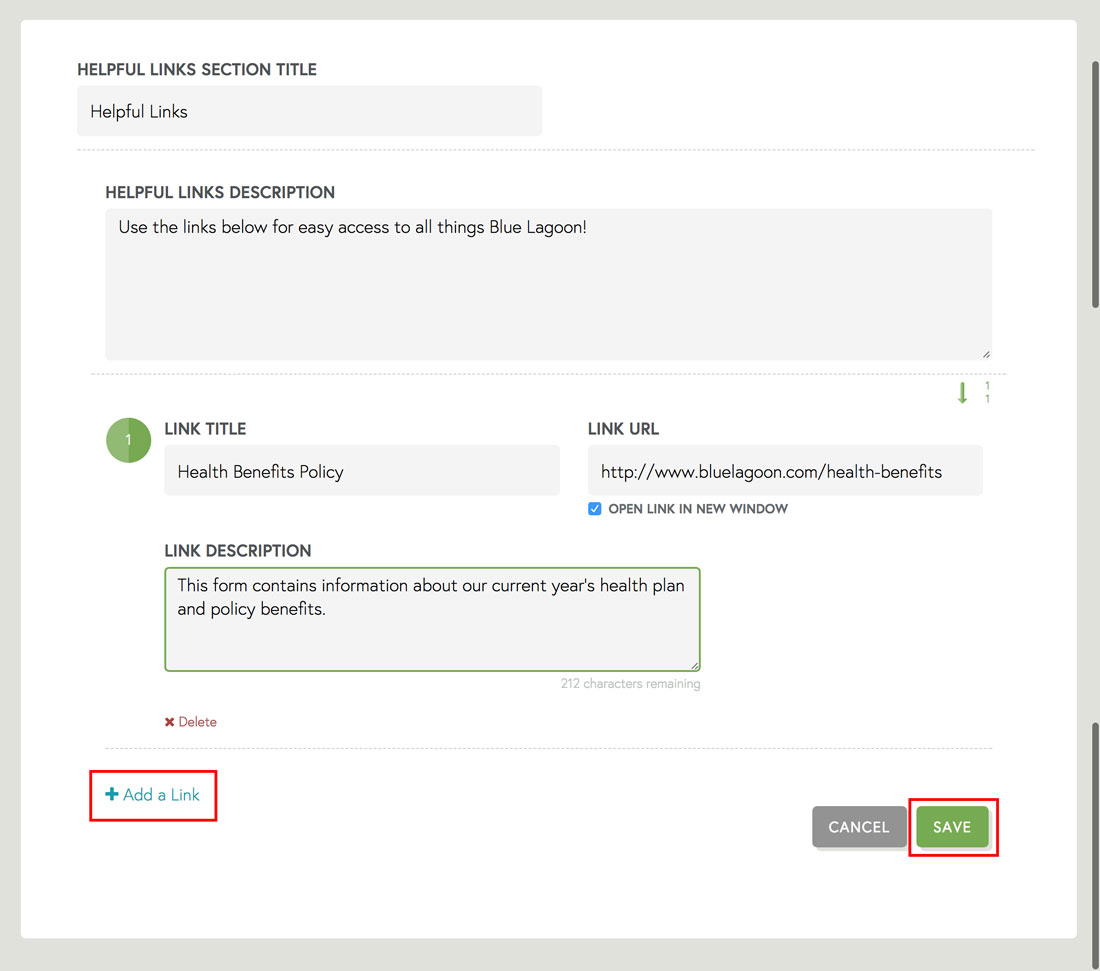Click the Helpful Links Description text area
This screenshot has width=1100, height=971.
pos(548,283)
